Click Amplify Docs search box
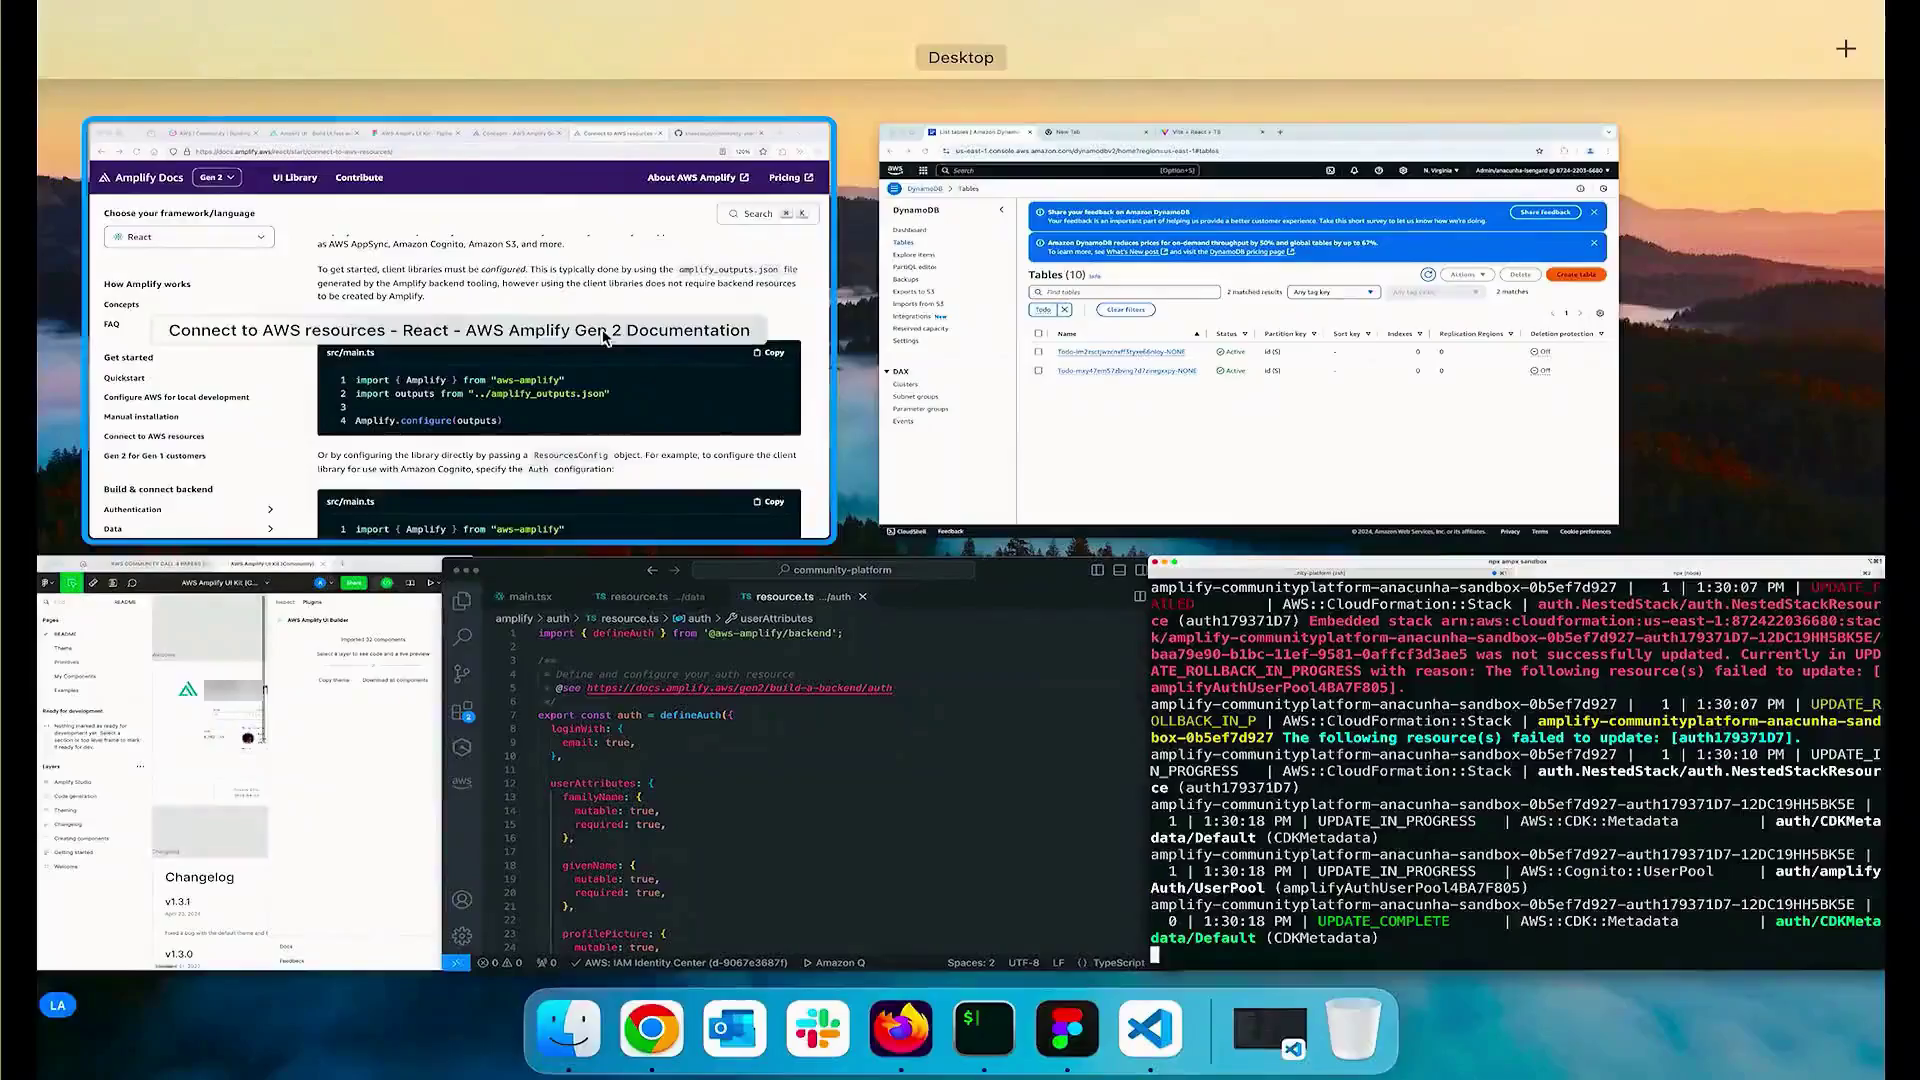Image resolution: width=1920 pixels, height=1080 pixels. click(x=767, y=214)
